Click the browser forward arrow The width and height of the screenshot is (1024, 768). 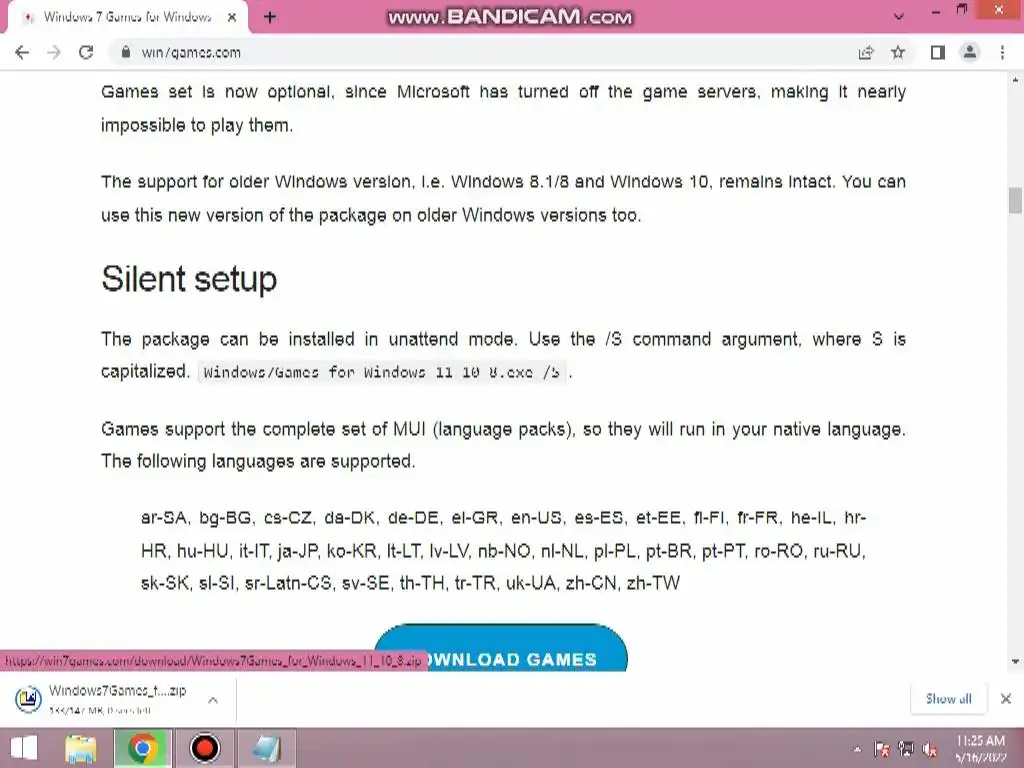(x=54, y=53)
